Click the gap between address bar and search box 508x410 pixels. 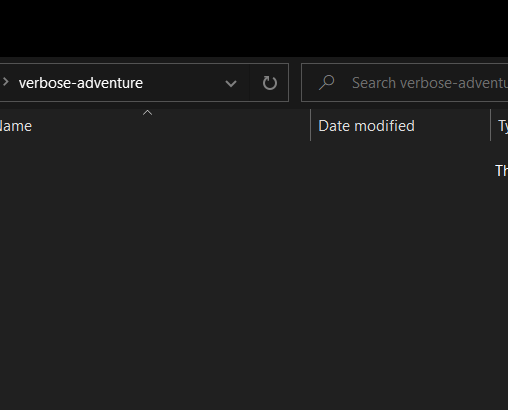click(x=295, y=83)
